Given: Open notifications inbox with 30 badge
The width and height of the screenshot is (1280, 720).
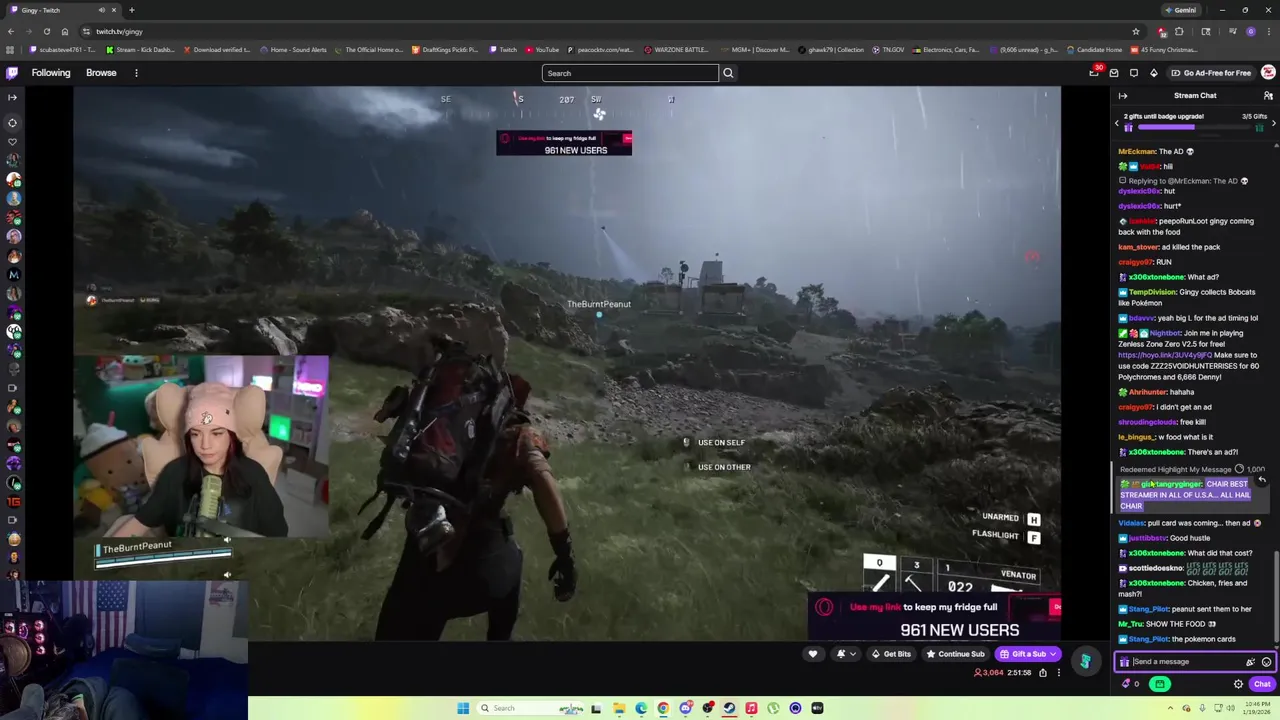Looking at the screenshot, I should tap(1094, 73).
